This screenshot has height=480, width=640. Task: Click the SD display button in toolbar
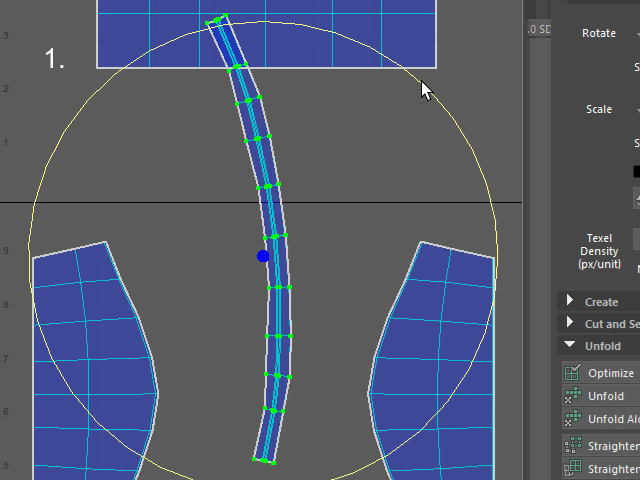[x=539, y=29]
